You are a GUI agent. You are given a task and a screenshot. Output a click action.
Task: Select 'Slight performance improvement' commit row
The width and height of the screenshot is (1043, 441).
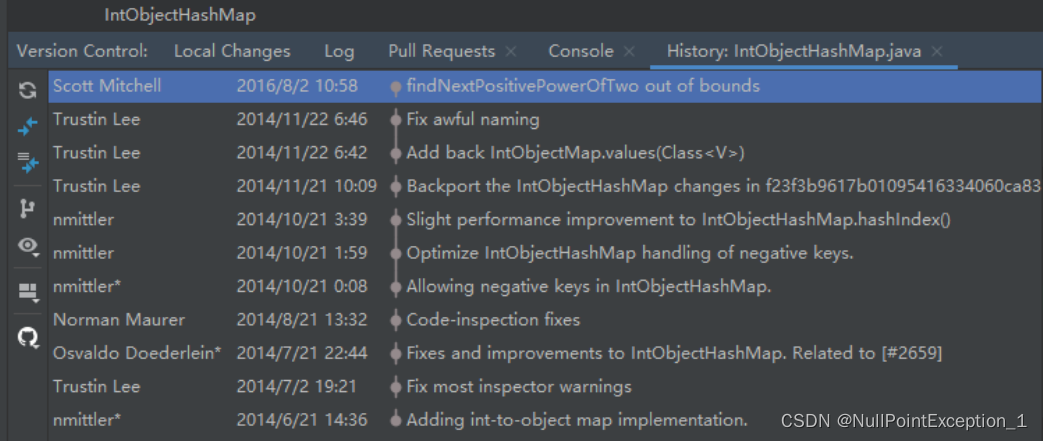tap(545, 220)
